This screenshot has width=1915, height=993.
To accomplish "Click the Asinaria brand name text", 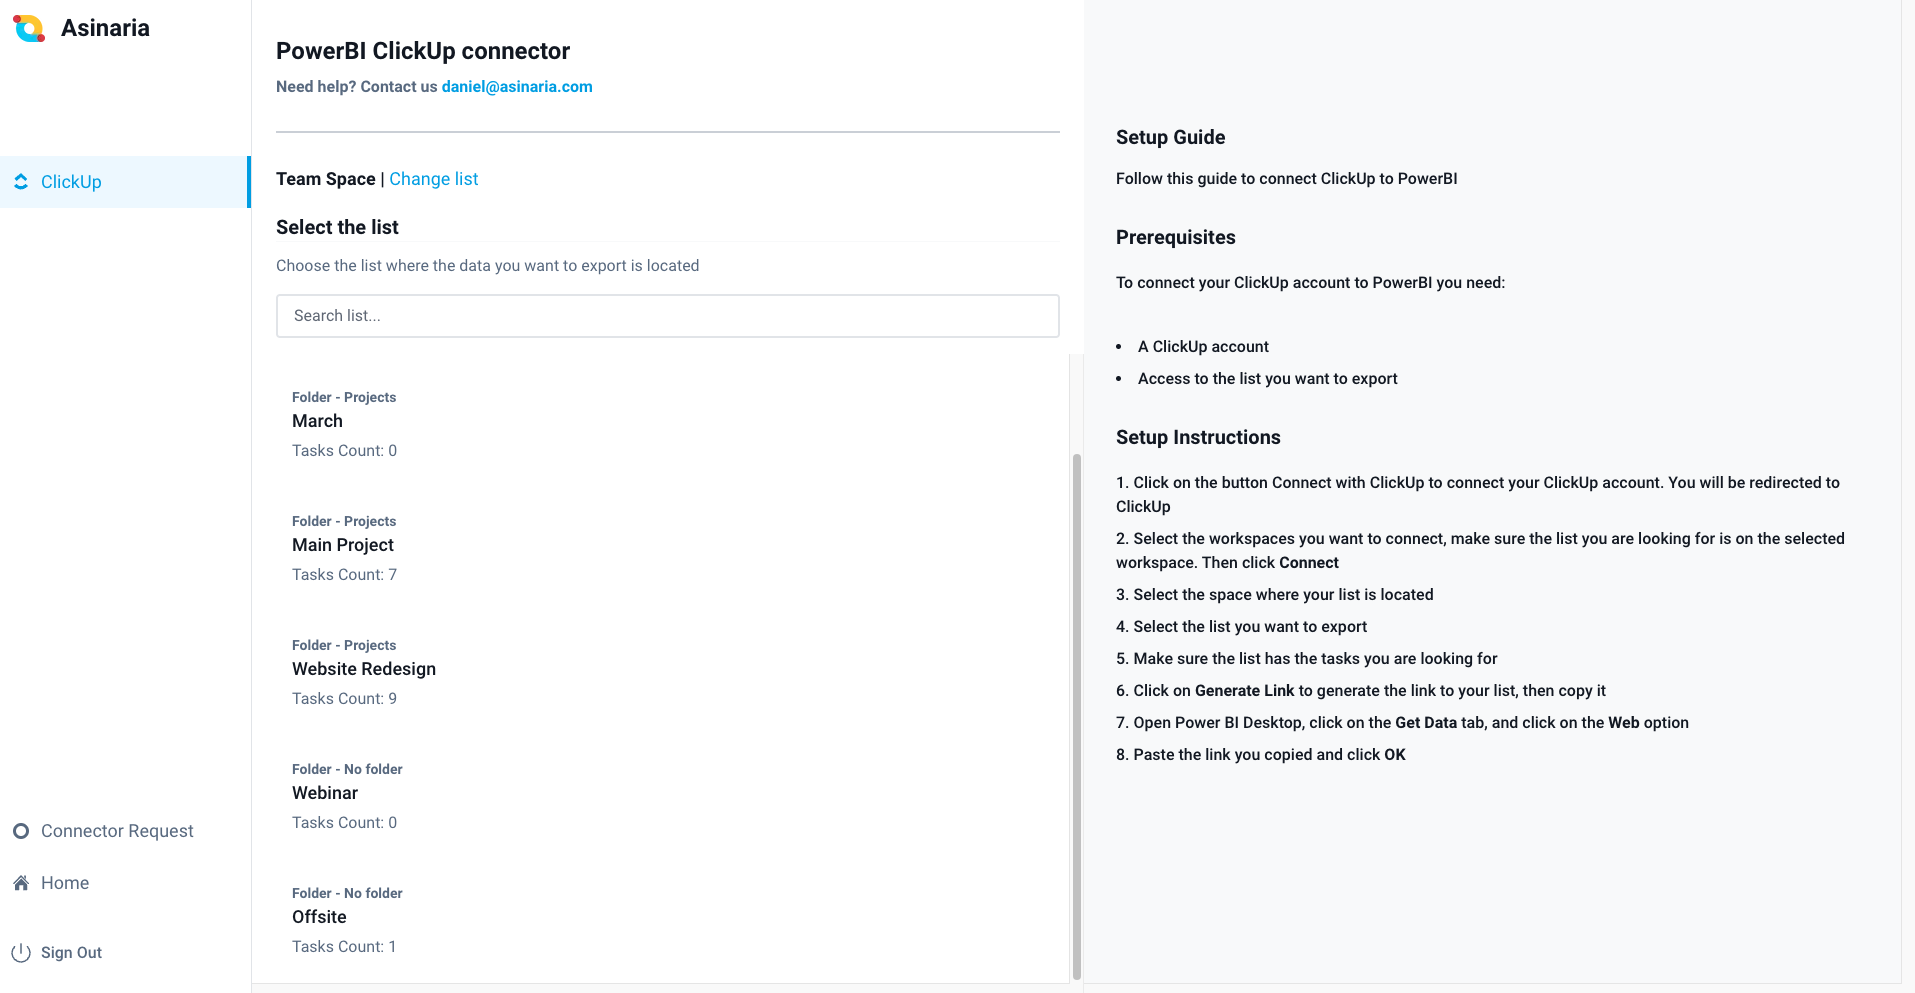I will [x=105, y=28].
